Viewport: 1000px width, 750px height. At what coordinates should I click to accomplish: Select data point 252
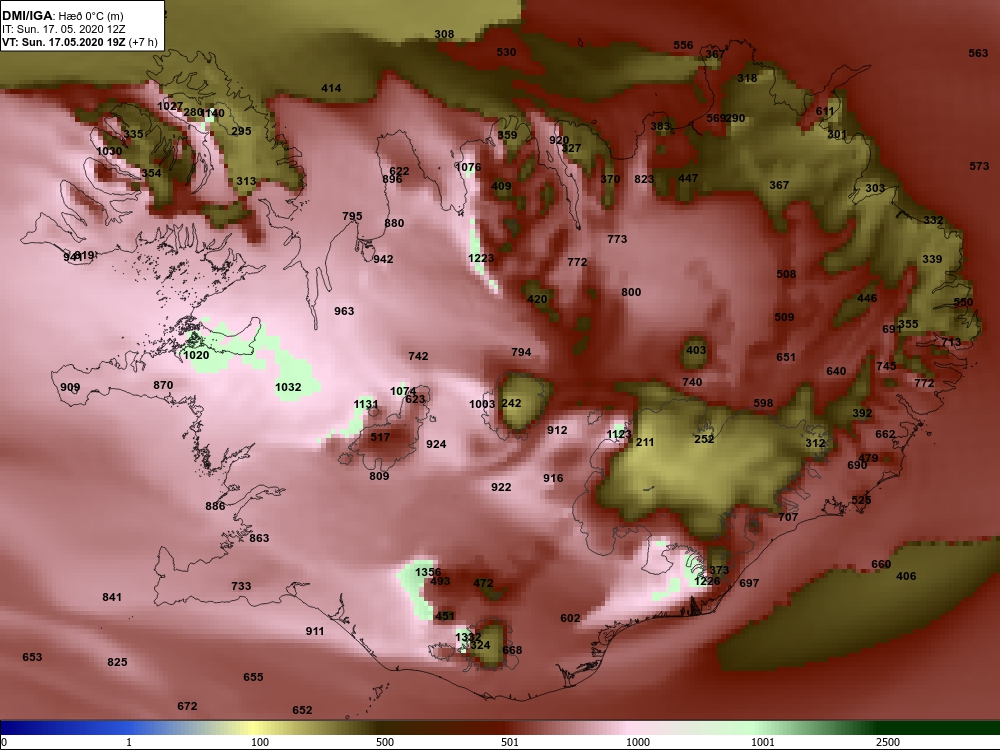coord(704,439)
